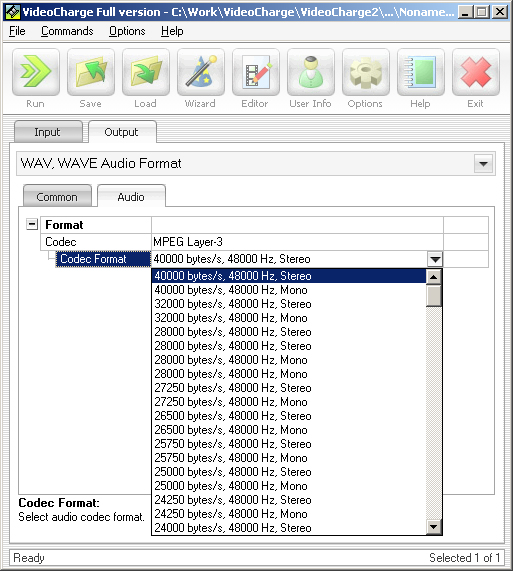Choose 32000 bytes/s, 48000 Hz, Mono
Viewport: 513px width, 571px height.
289,318
